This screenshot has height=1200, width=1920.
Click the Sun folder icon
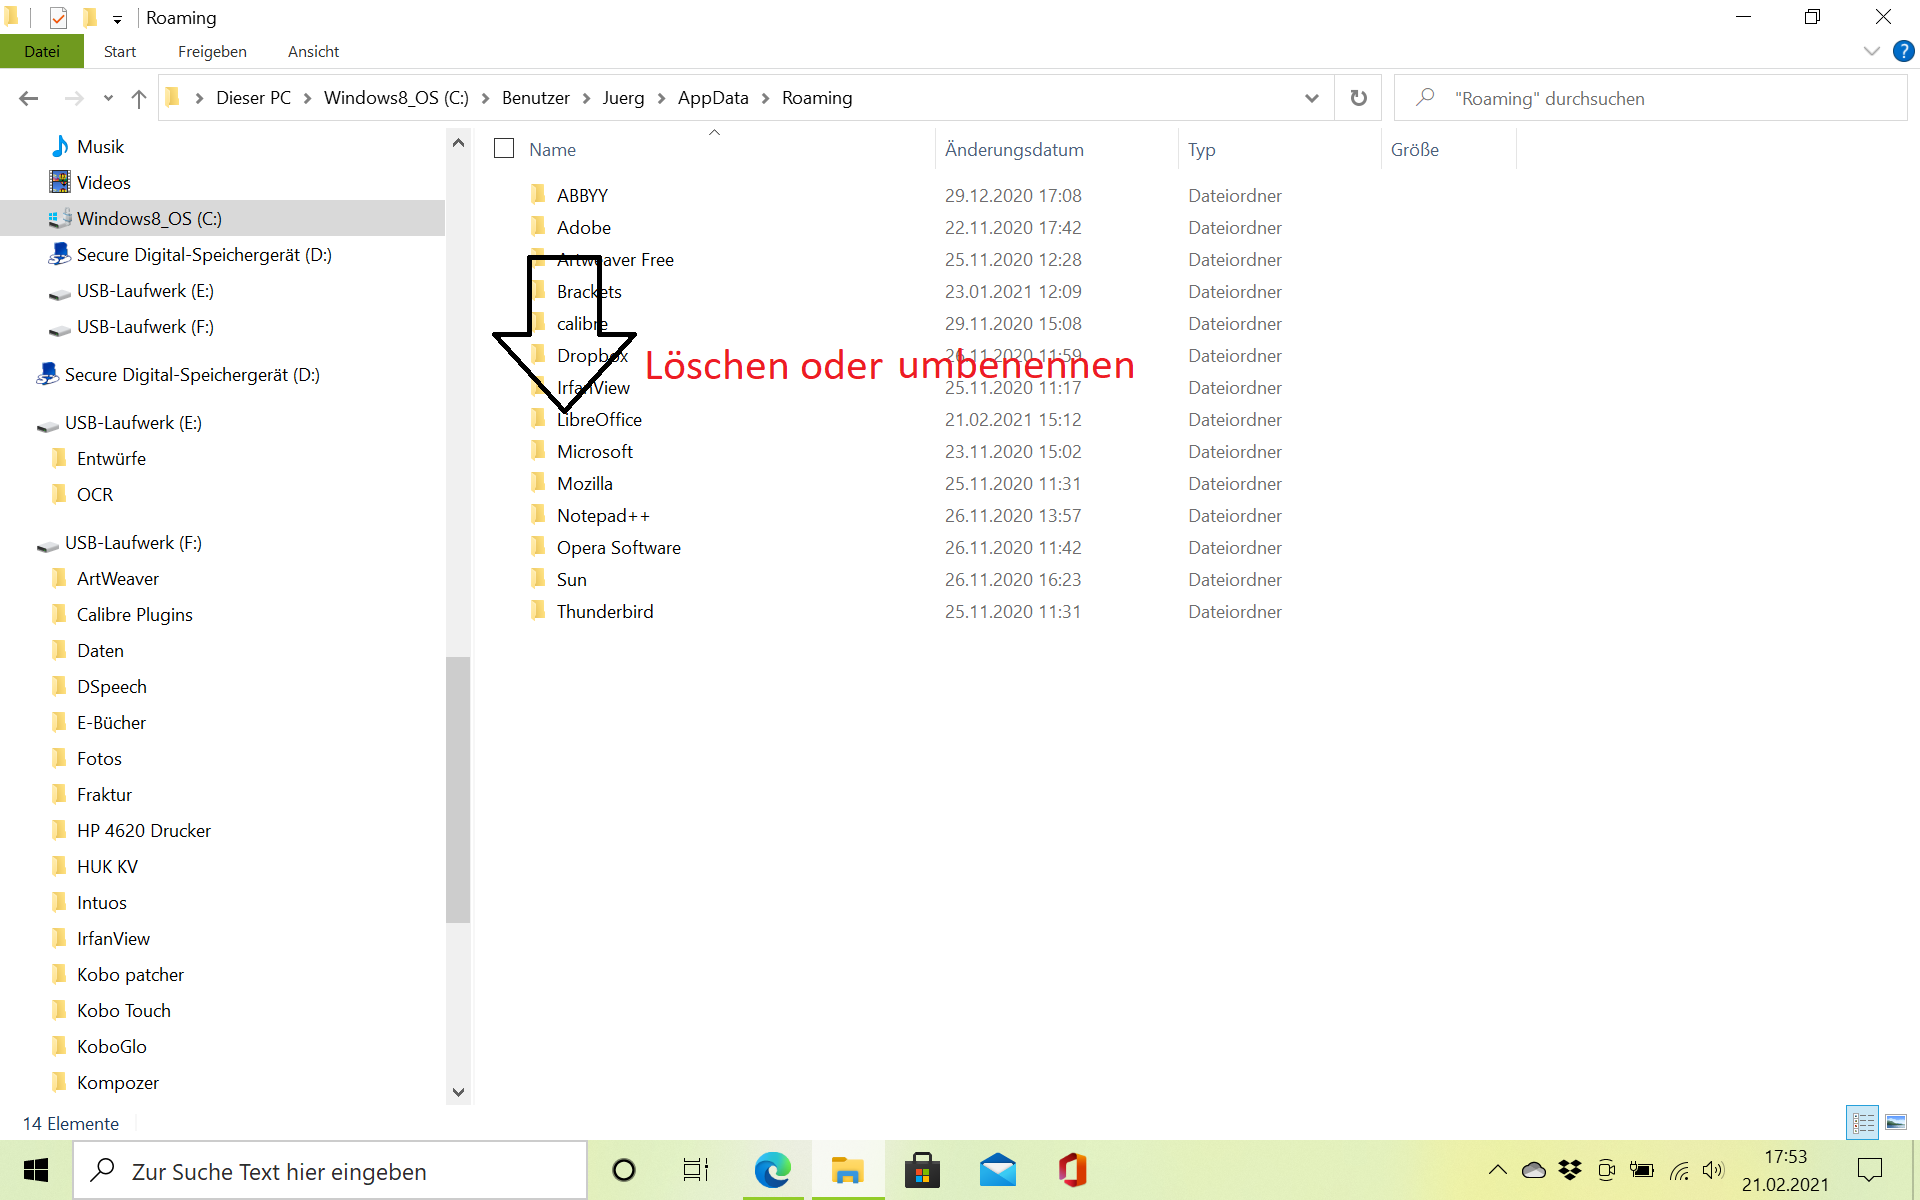(538, 578)
